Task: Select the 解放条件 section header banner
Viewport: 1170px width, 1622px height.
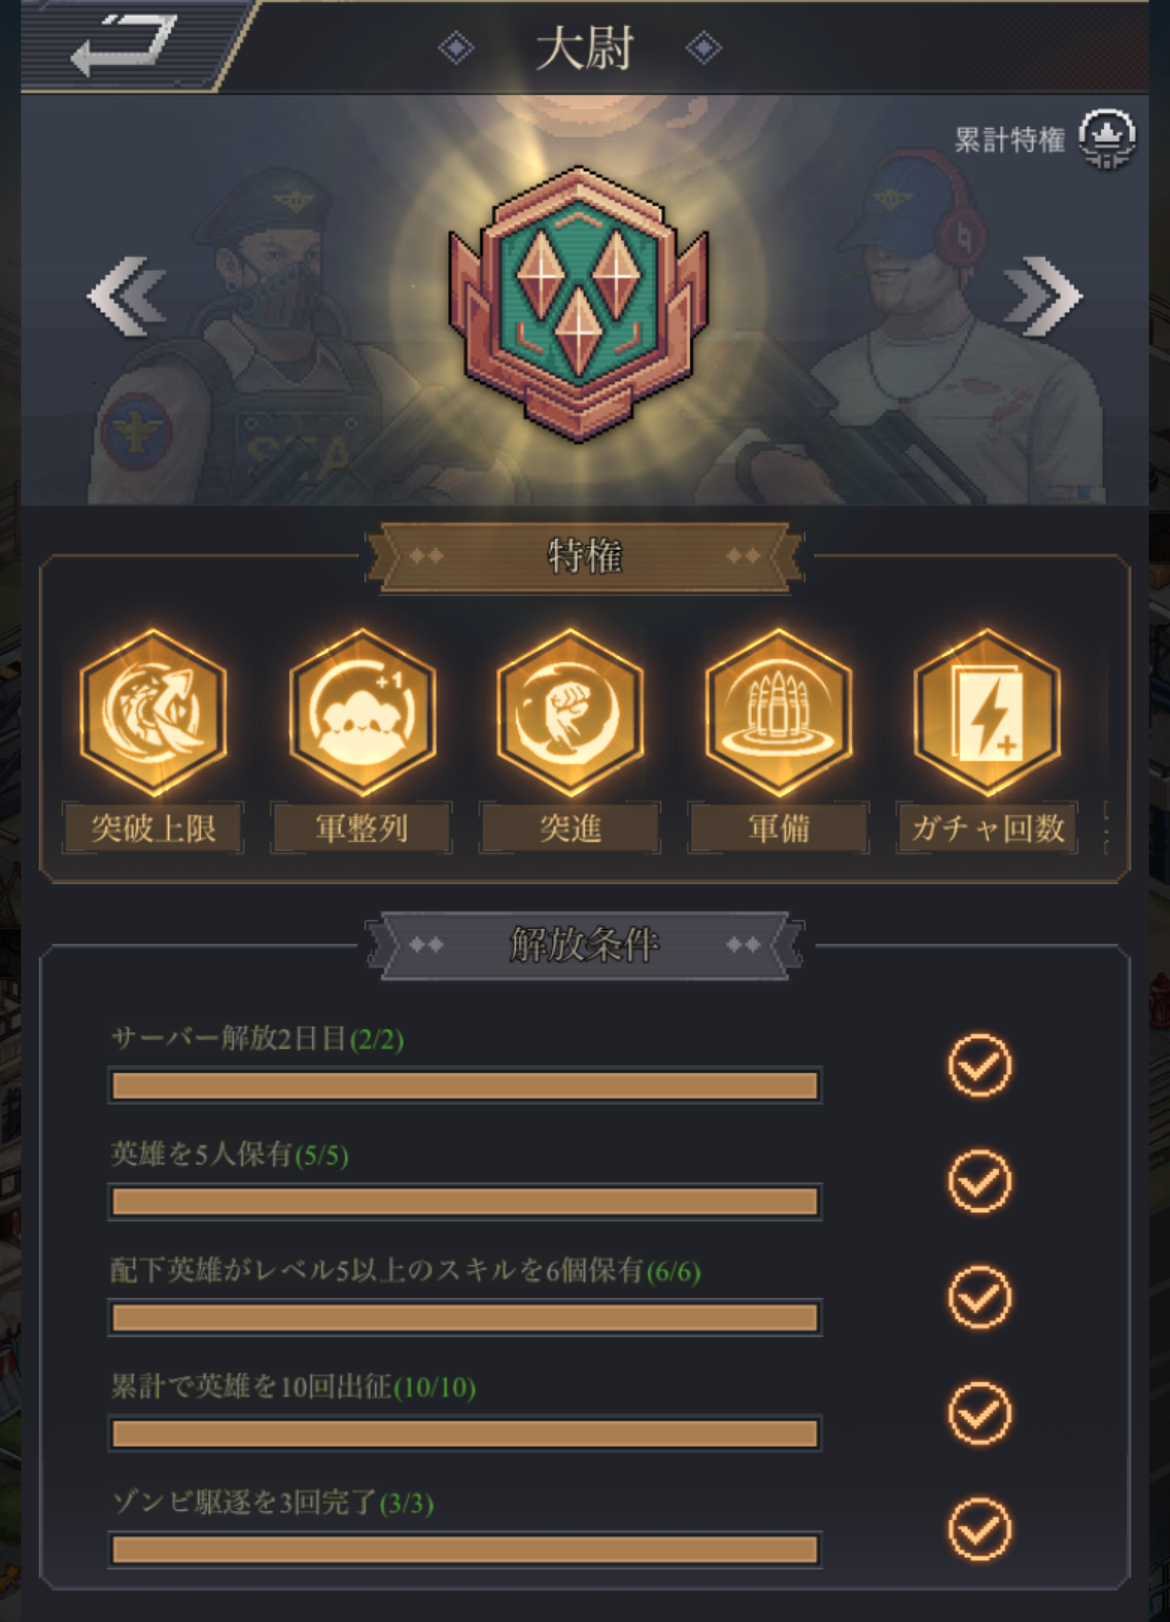Action: [x=585, y=944]
